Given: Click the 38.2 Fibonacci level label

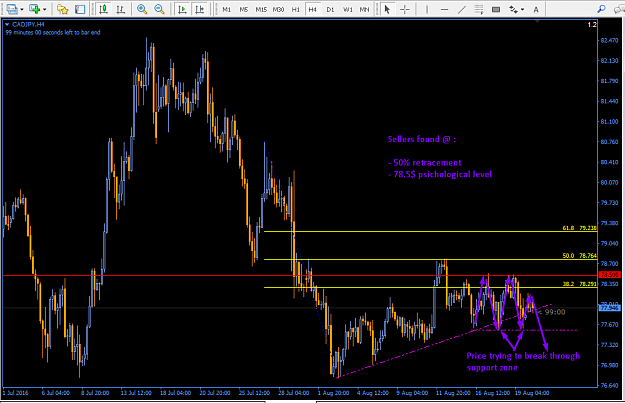Looking at the screenshot, I should [x=580, y=284].
